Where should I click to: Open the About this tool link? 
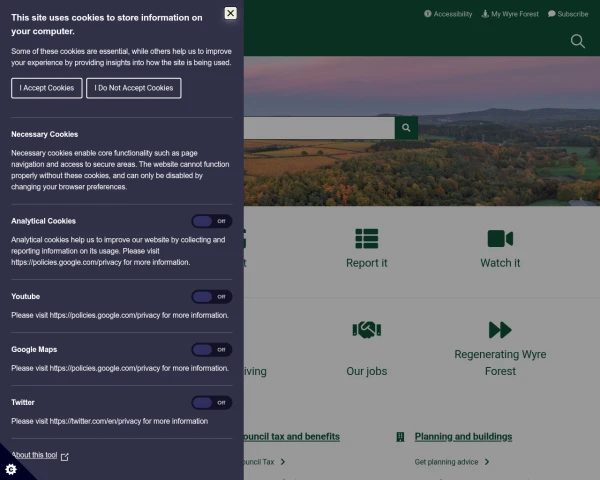pos(34,455)
